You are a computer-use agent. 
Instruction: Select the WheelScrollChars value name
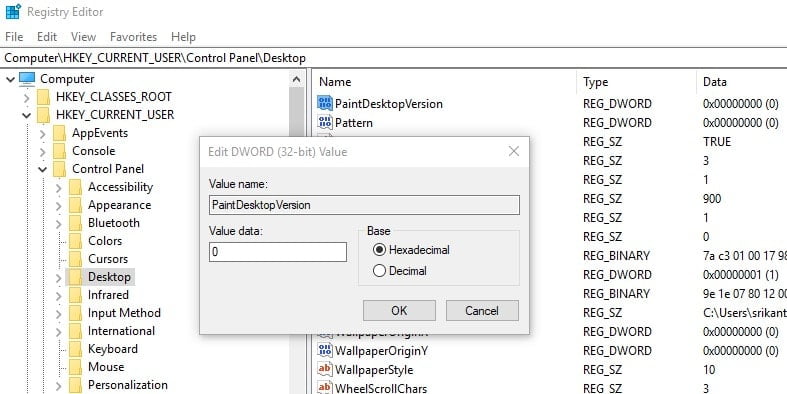[381, 388]
